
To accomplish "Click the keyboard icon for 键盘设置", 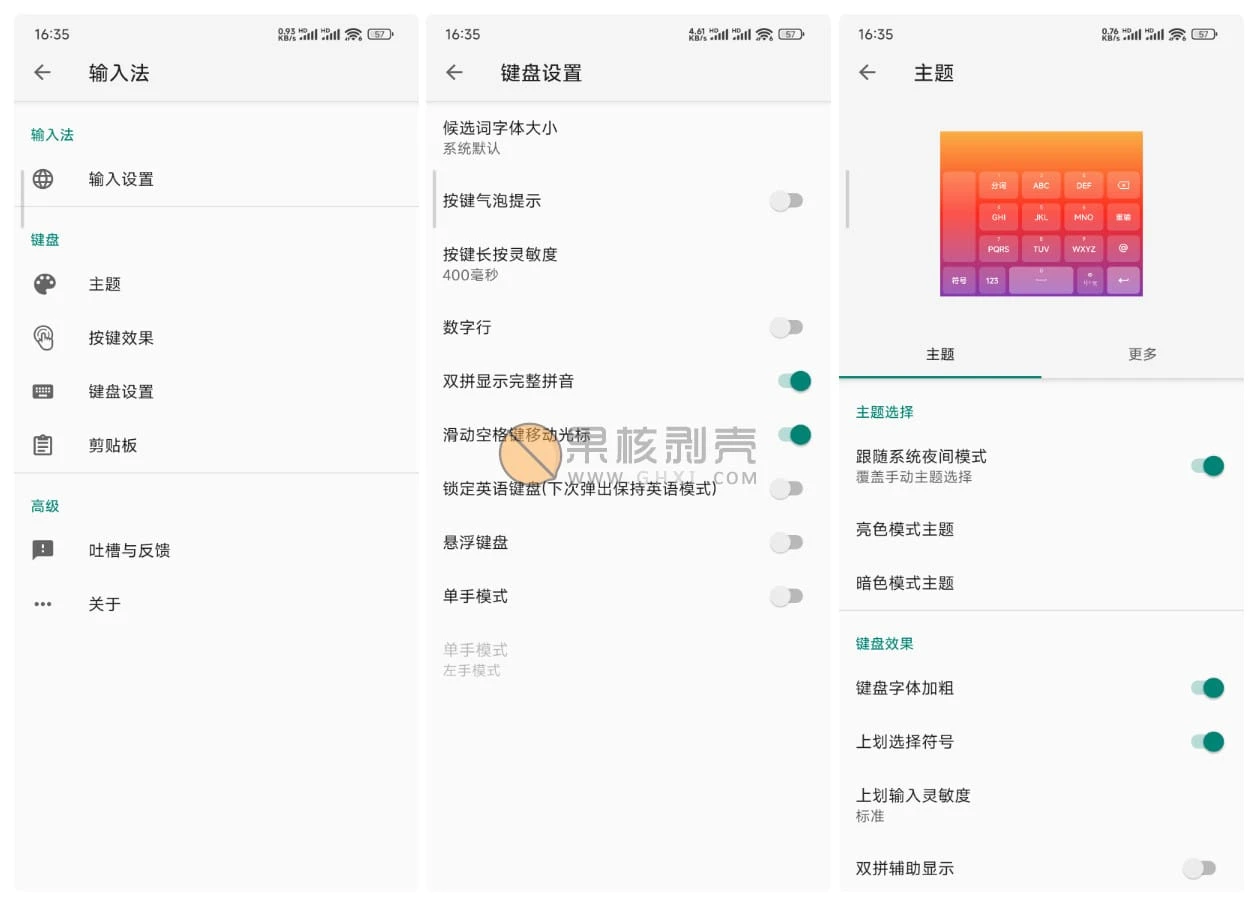I will pos(43,392).
